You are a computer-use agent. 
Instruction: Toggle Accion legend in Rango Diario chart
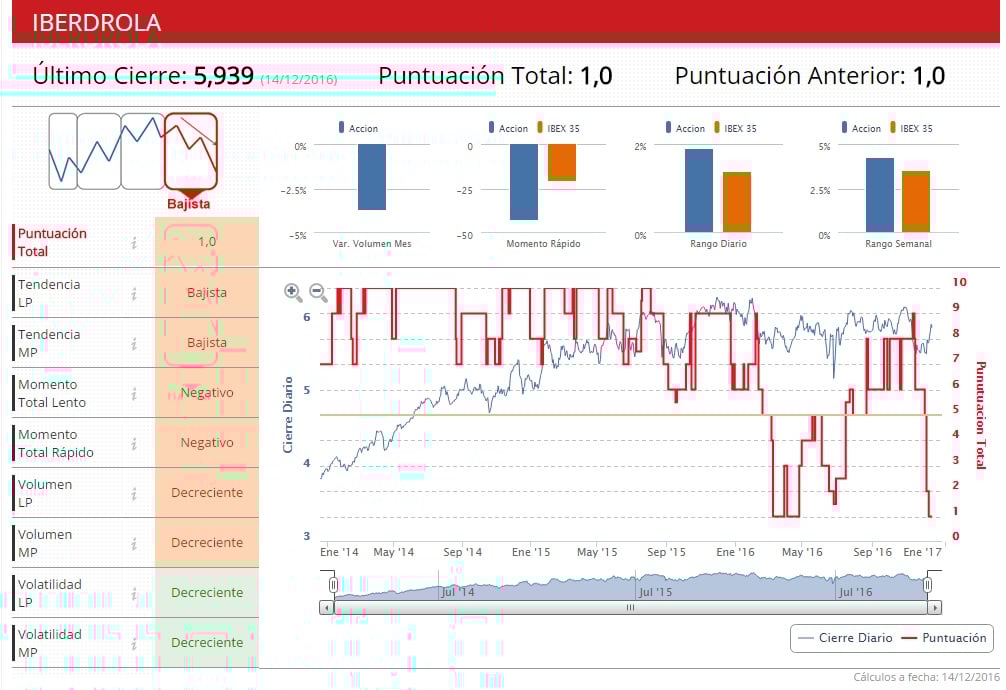click(685, 128)
